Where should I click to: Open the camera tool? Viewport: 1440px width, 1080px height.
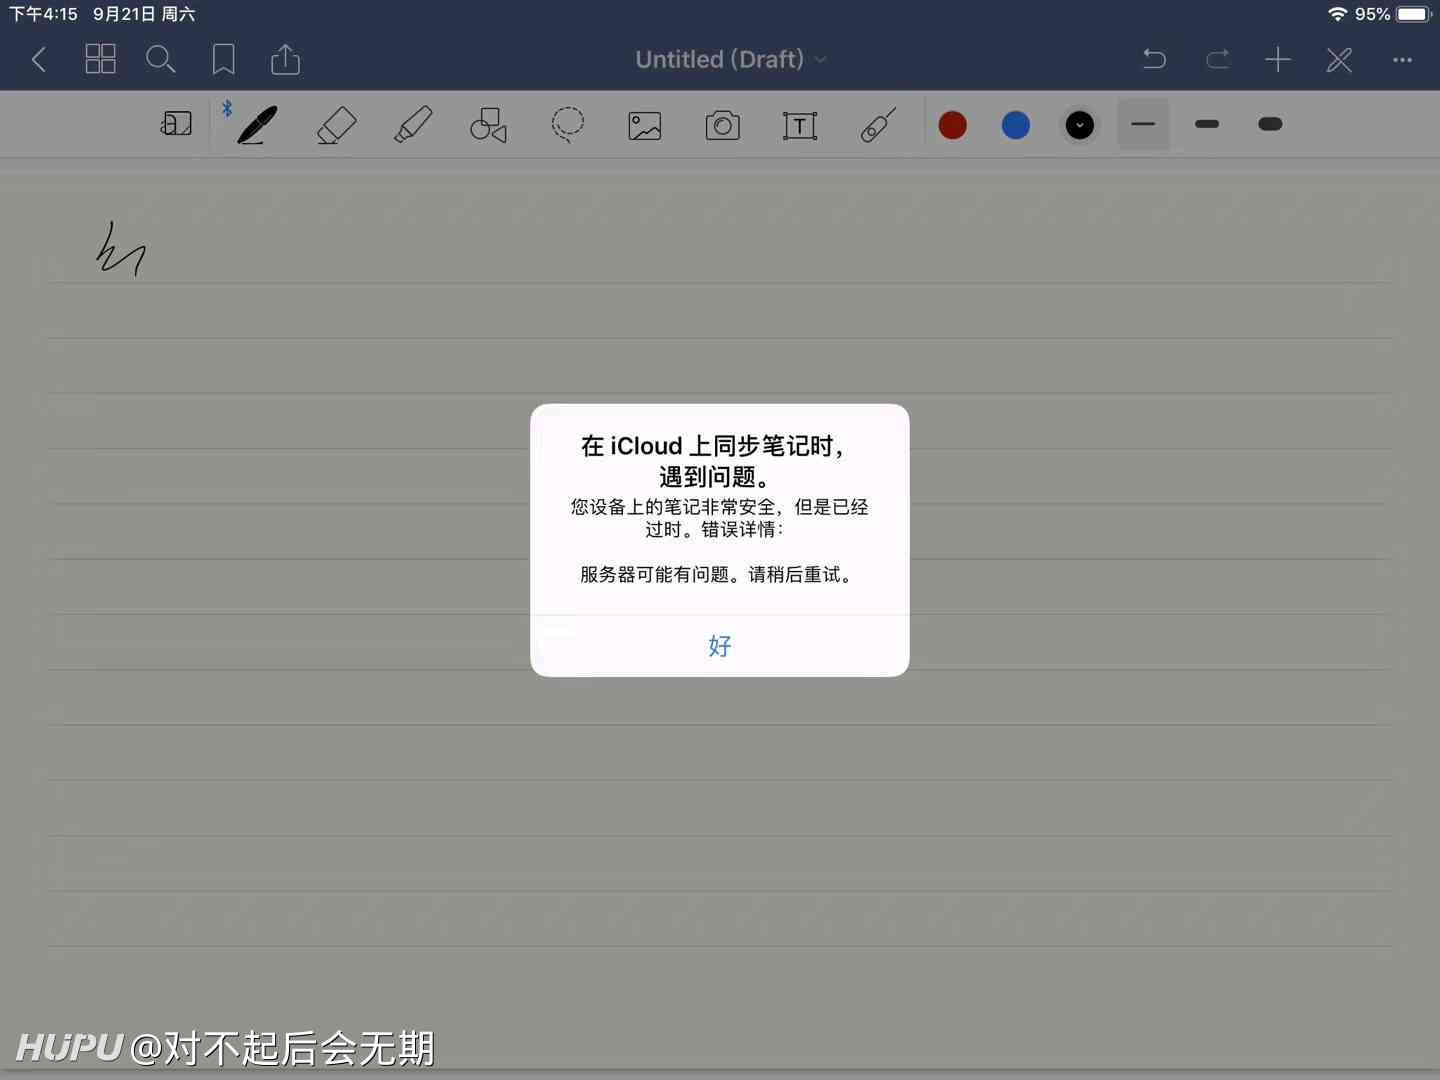722,126
